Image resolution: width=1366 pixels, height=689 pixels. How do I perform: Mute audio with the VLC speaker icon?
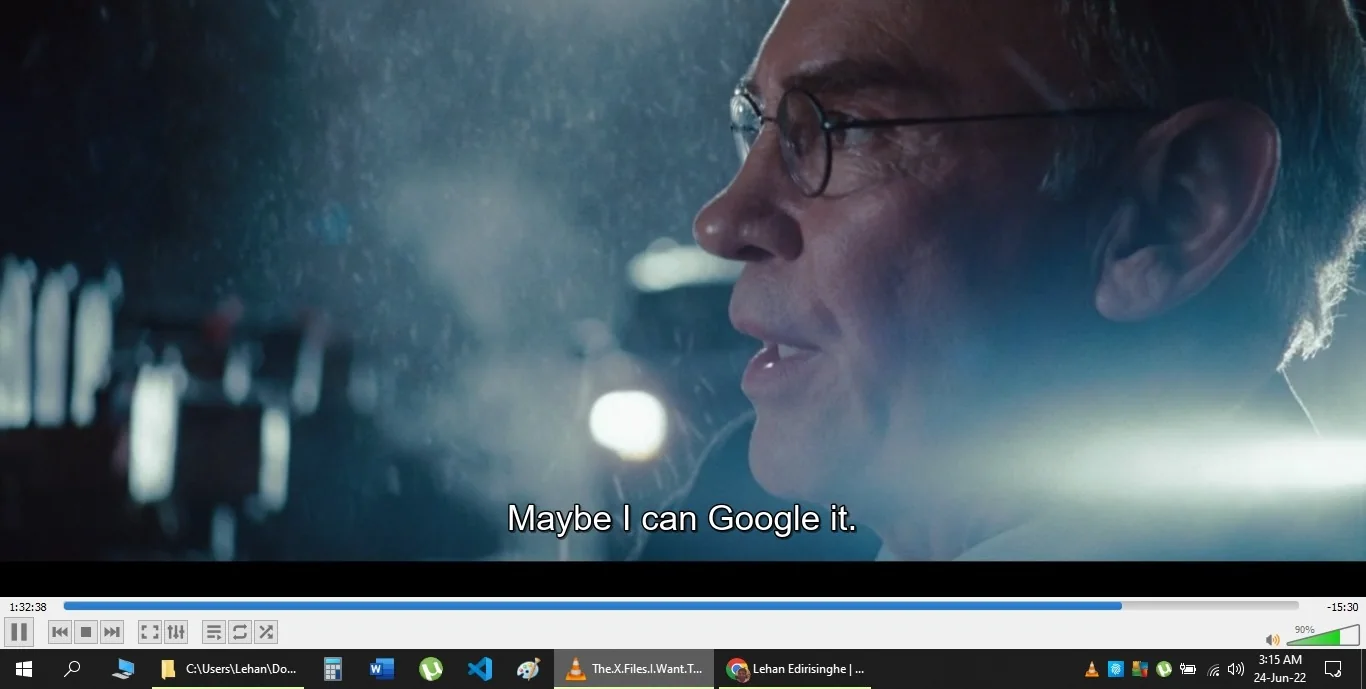tap(1272, 640)
